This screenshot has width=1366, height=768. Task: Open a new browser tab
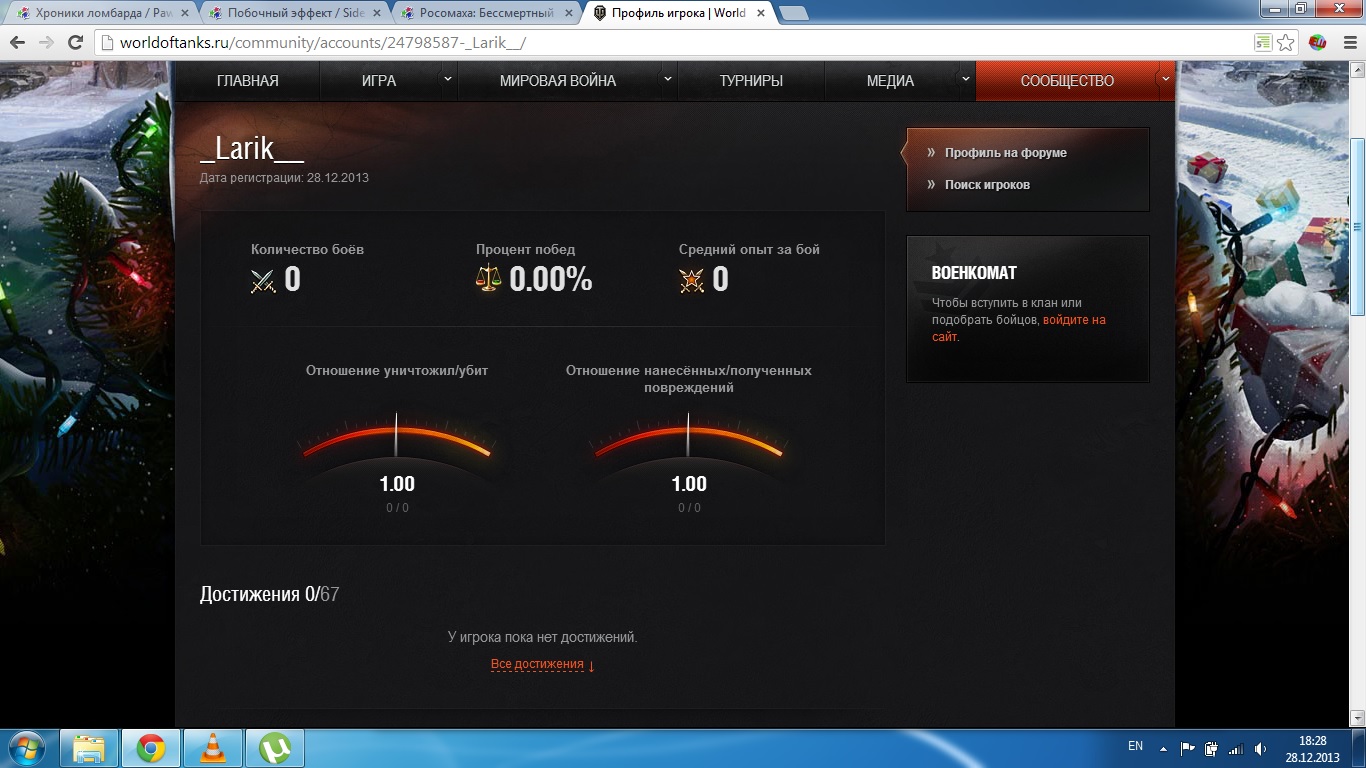(794, 13)
